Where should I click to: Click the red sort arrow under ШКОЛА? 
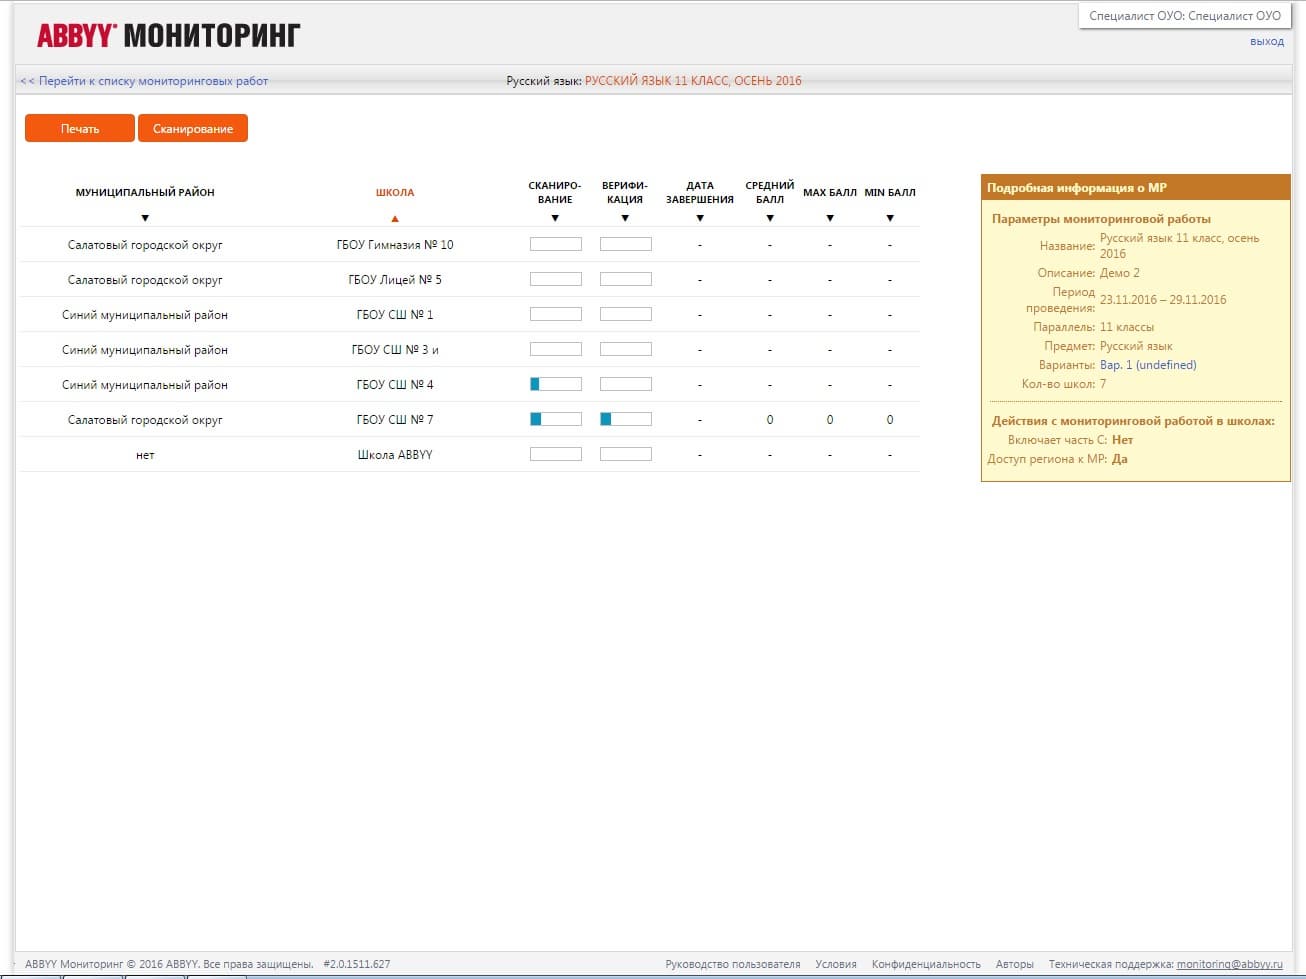click(x=395, y=218)
